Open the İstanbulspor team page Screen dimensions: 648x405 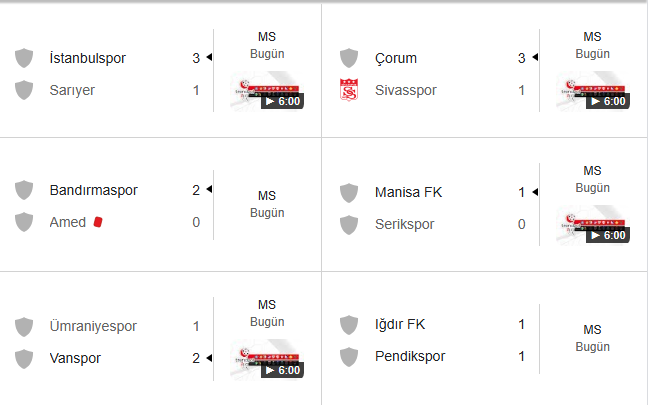(x=87, y=58)
